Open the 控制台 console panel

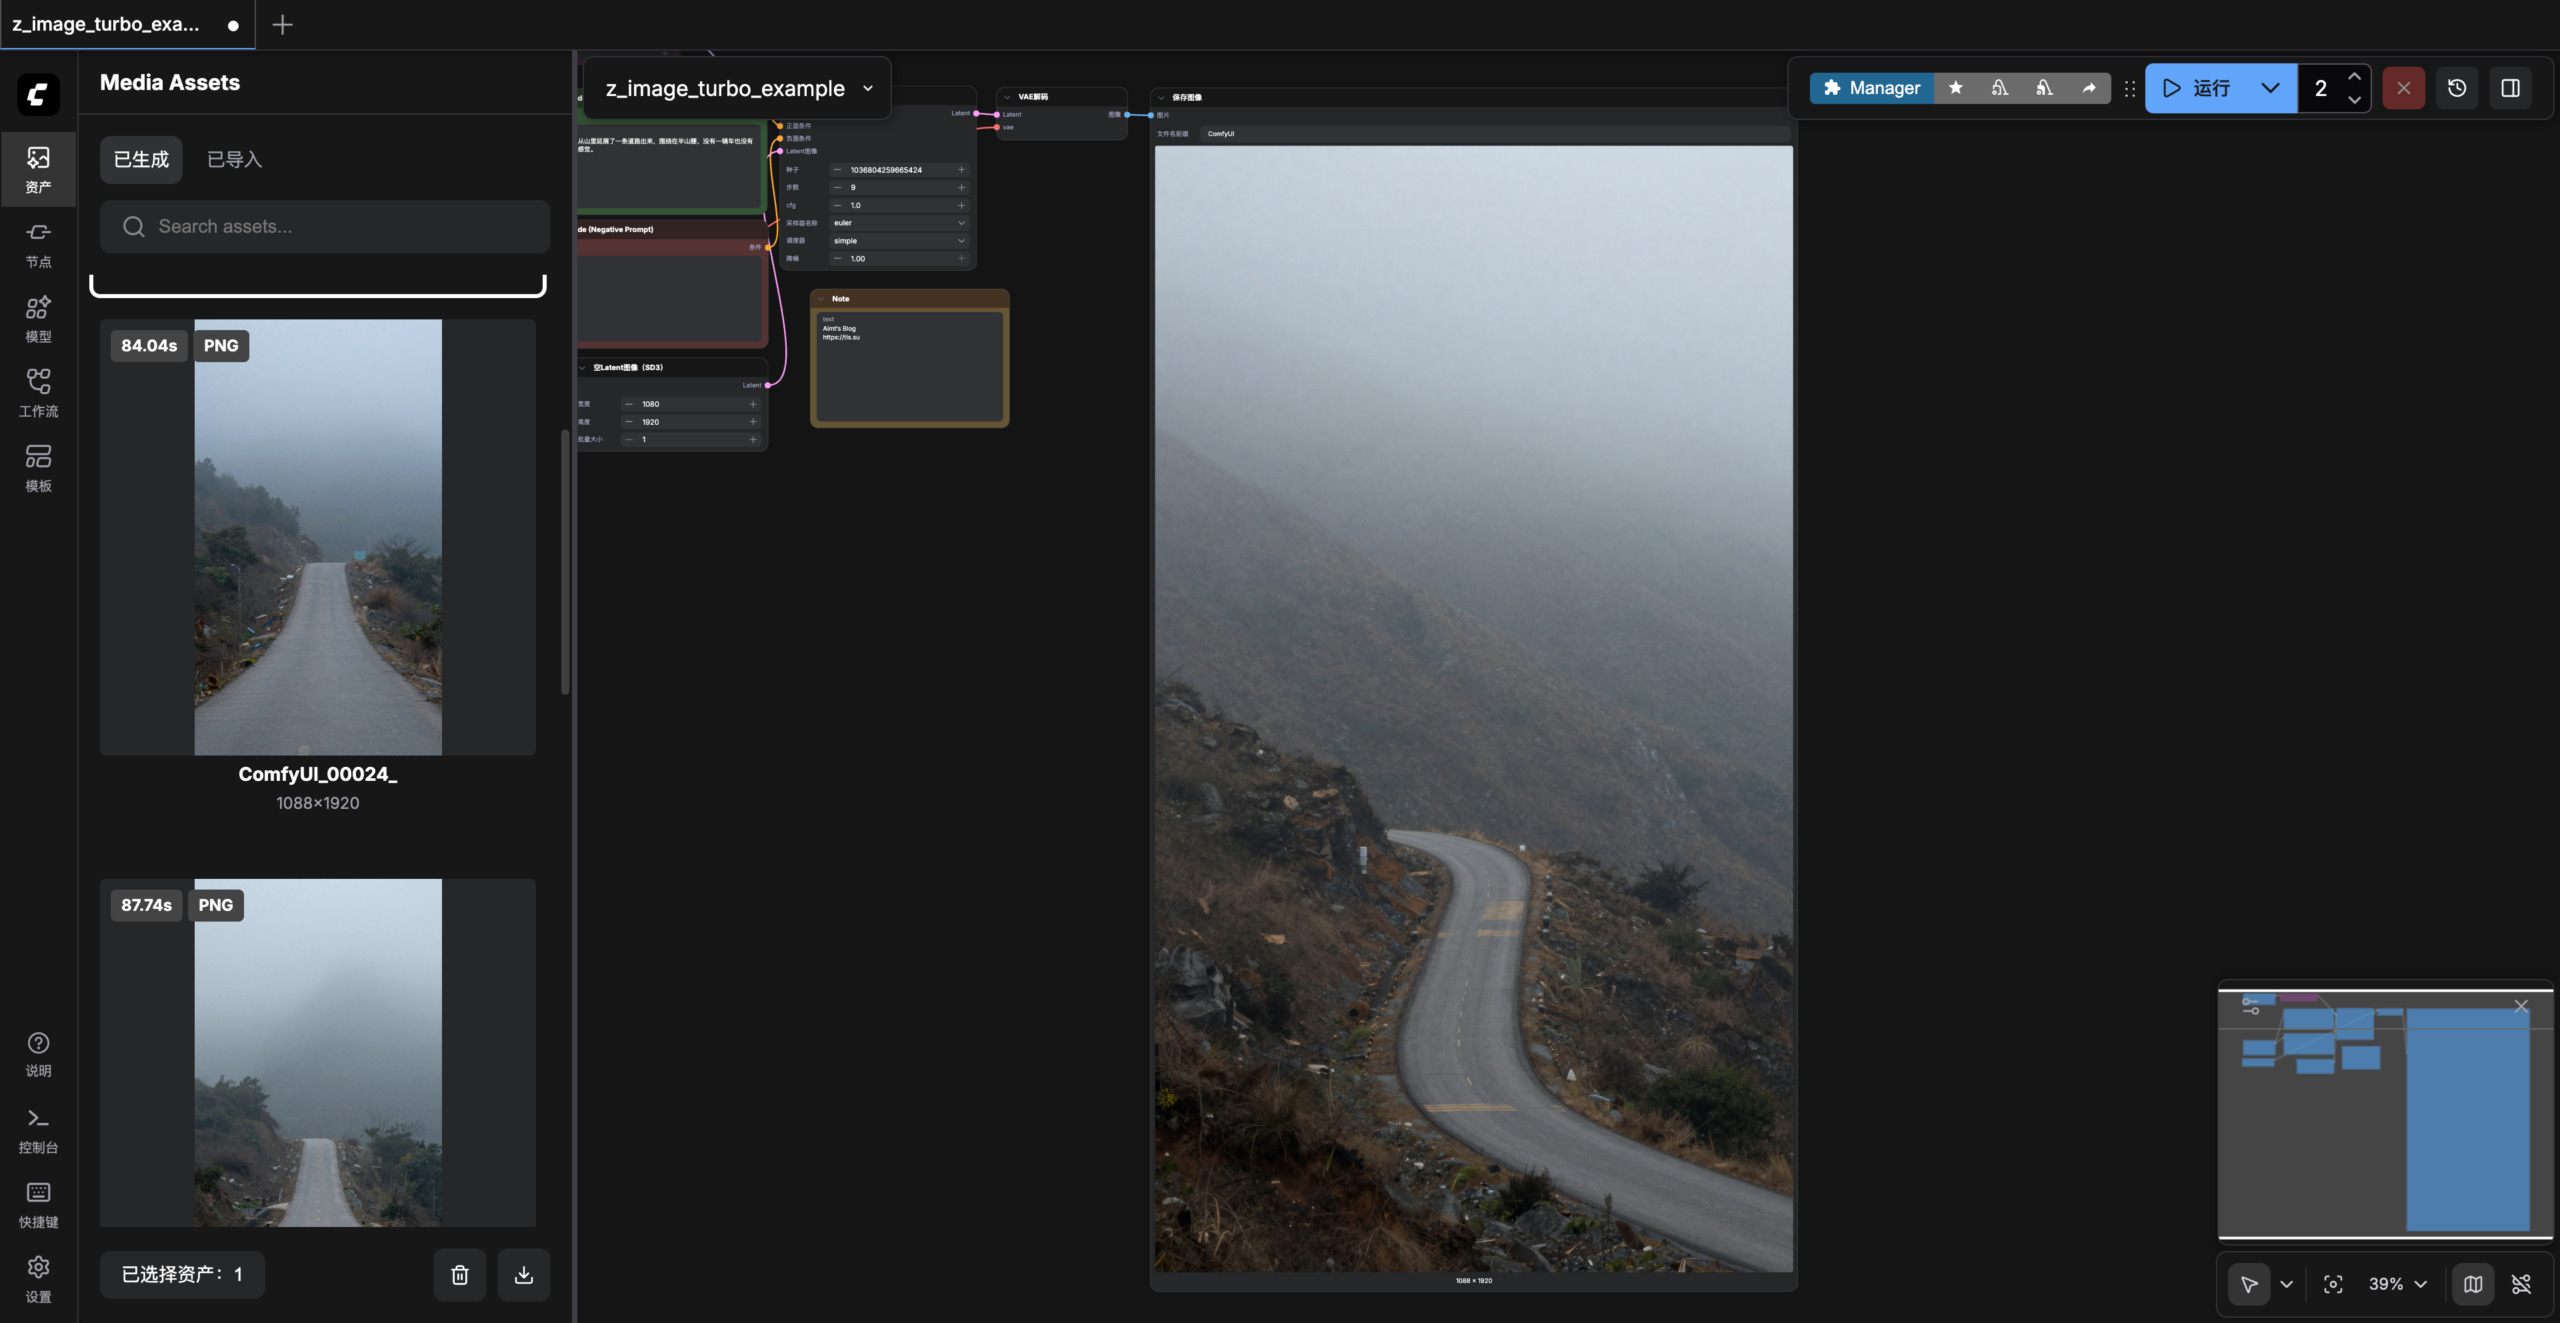[38, 1130]
